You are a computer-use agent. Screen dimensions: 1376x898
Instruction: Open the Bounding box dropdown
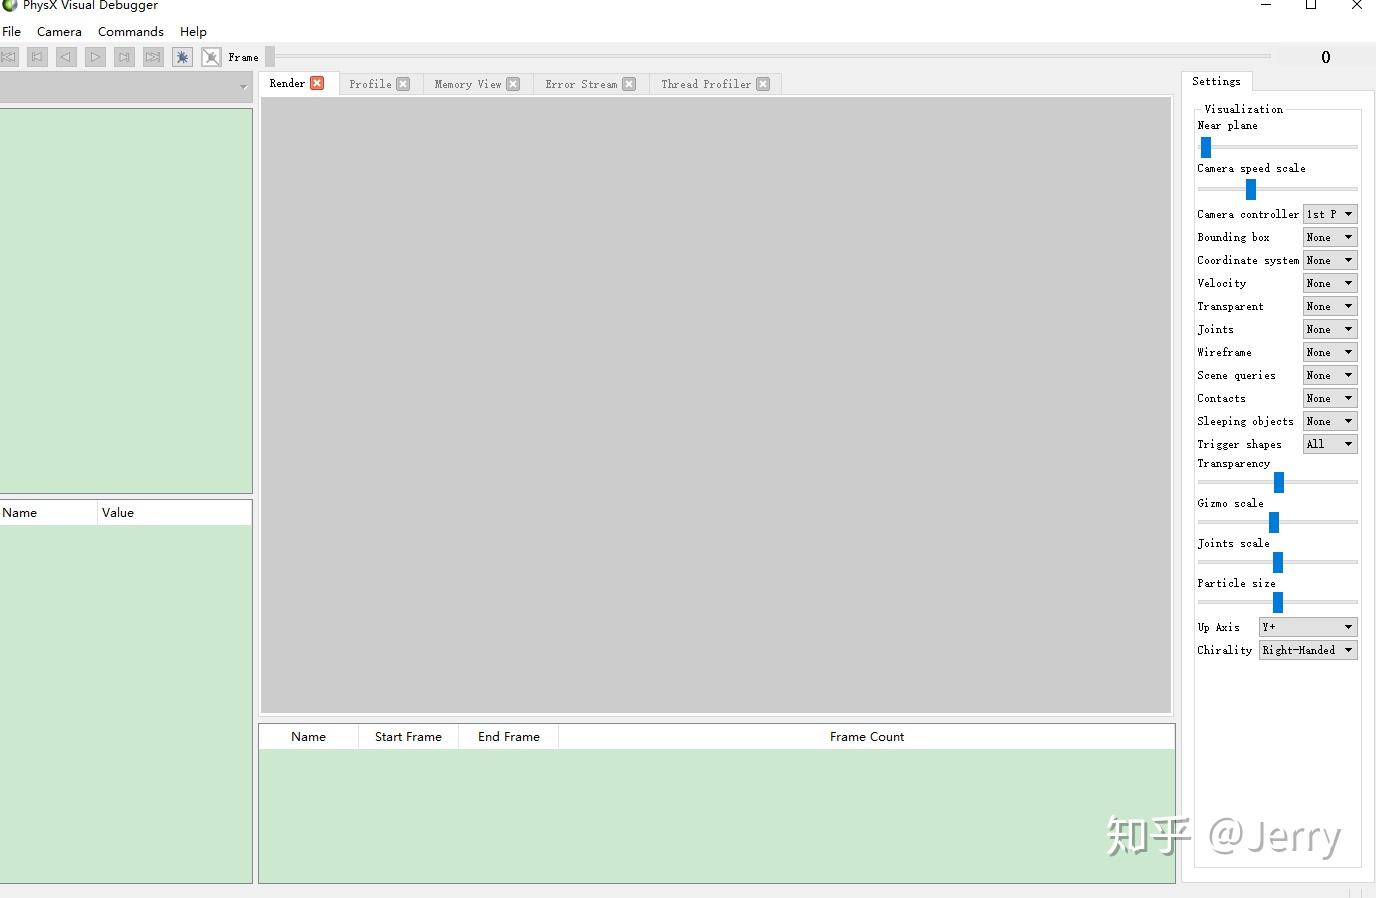pyautogui.click(x=1330, y=237)
